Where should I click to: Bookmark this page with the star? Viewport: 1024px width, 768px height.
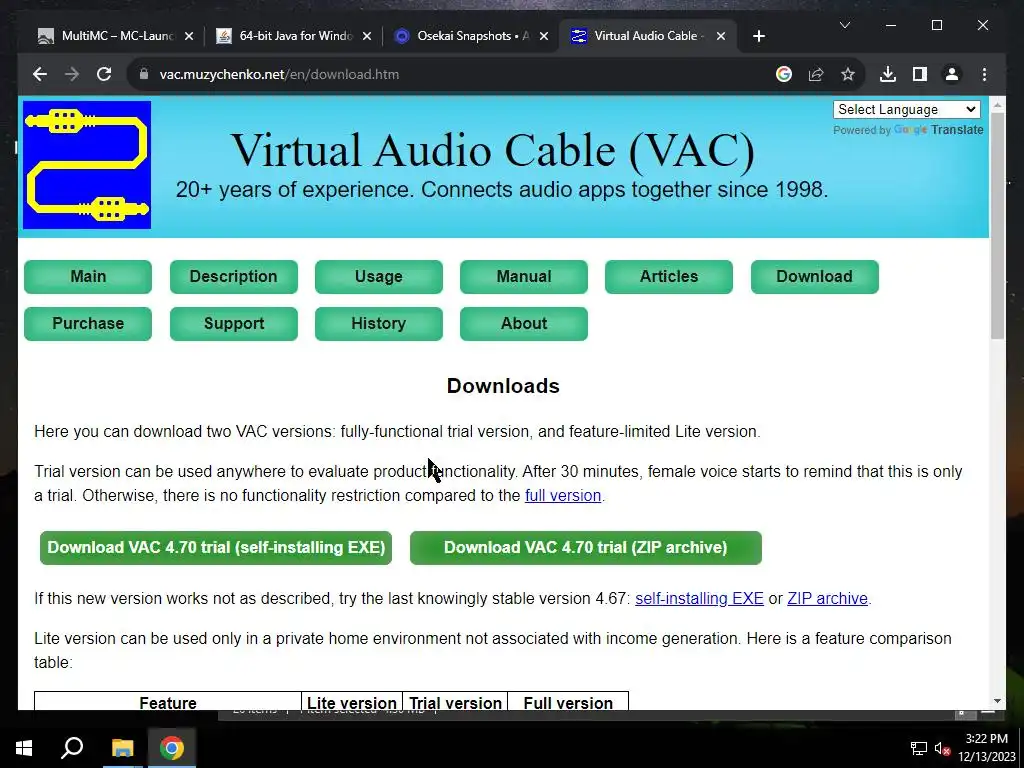click(848, 74)
